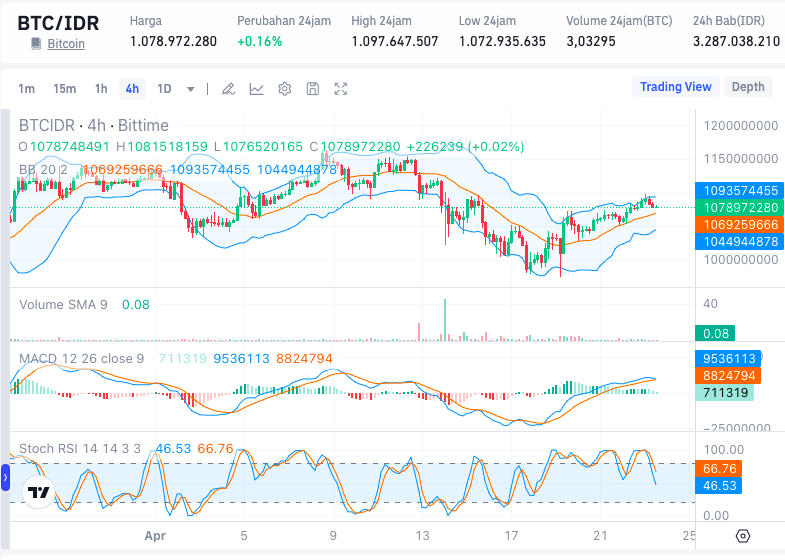Click the 24h Bab value 3.287.038.210

736,42
